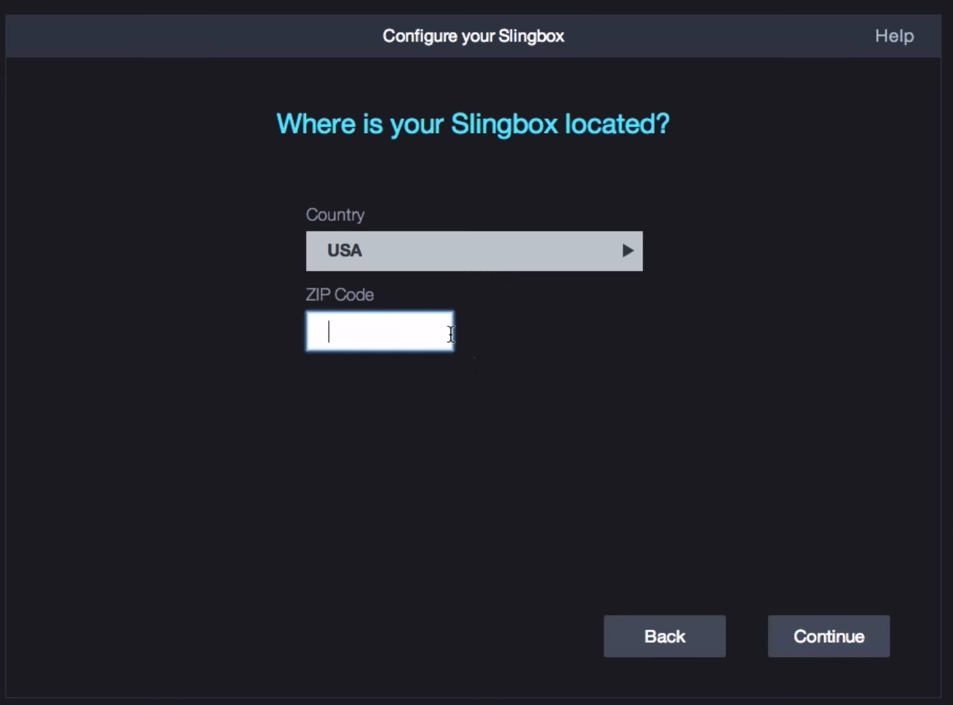Click the text cursor in ZIP field
This screenshot has height=705, width=953.
pyautogui.click(x=328, y=332)
